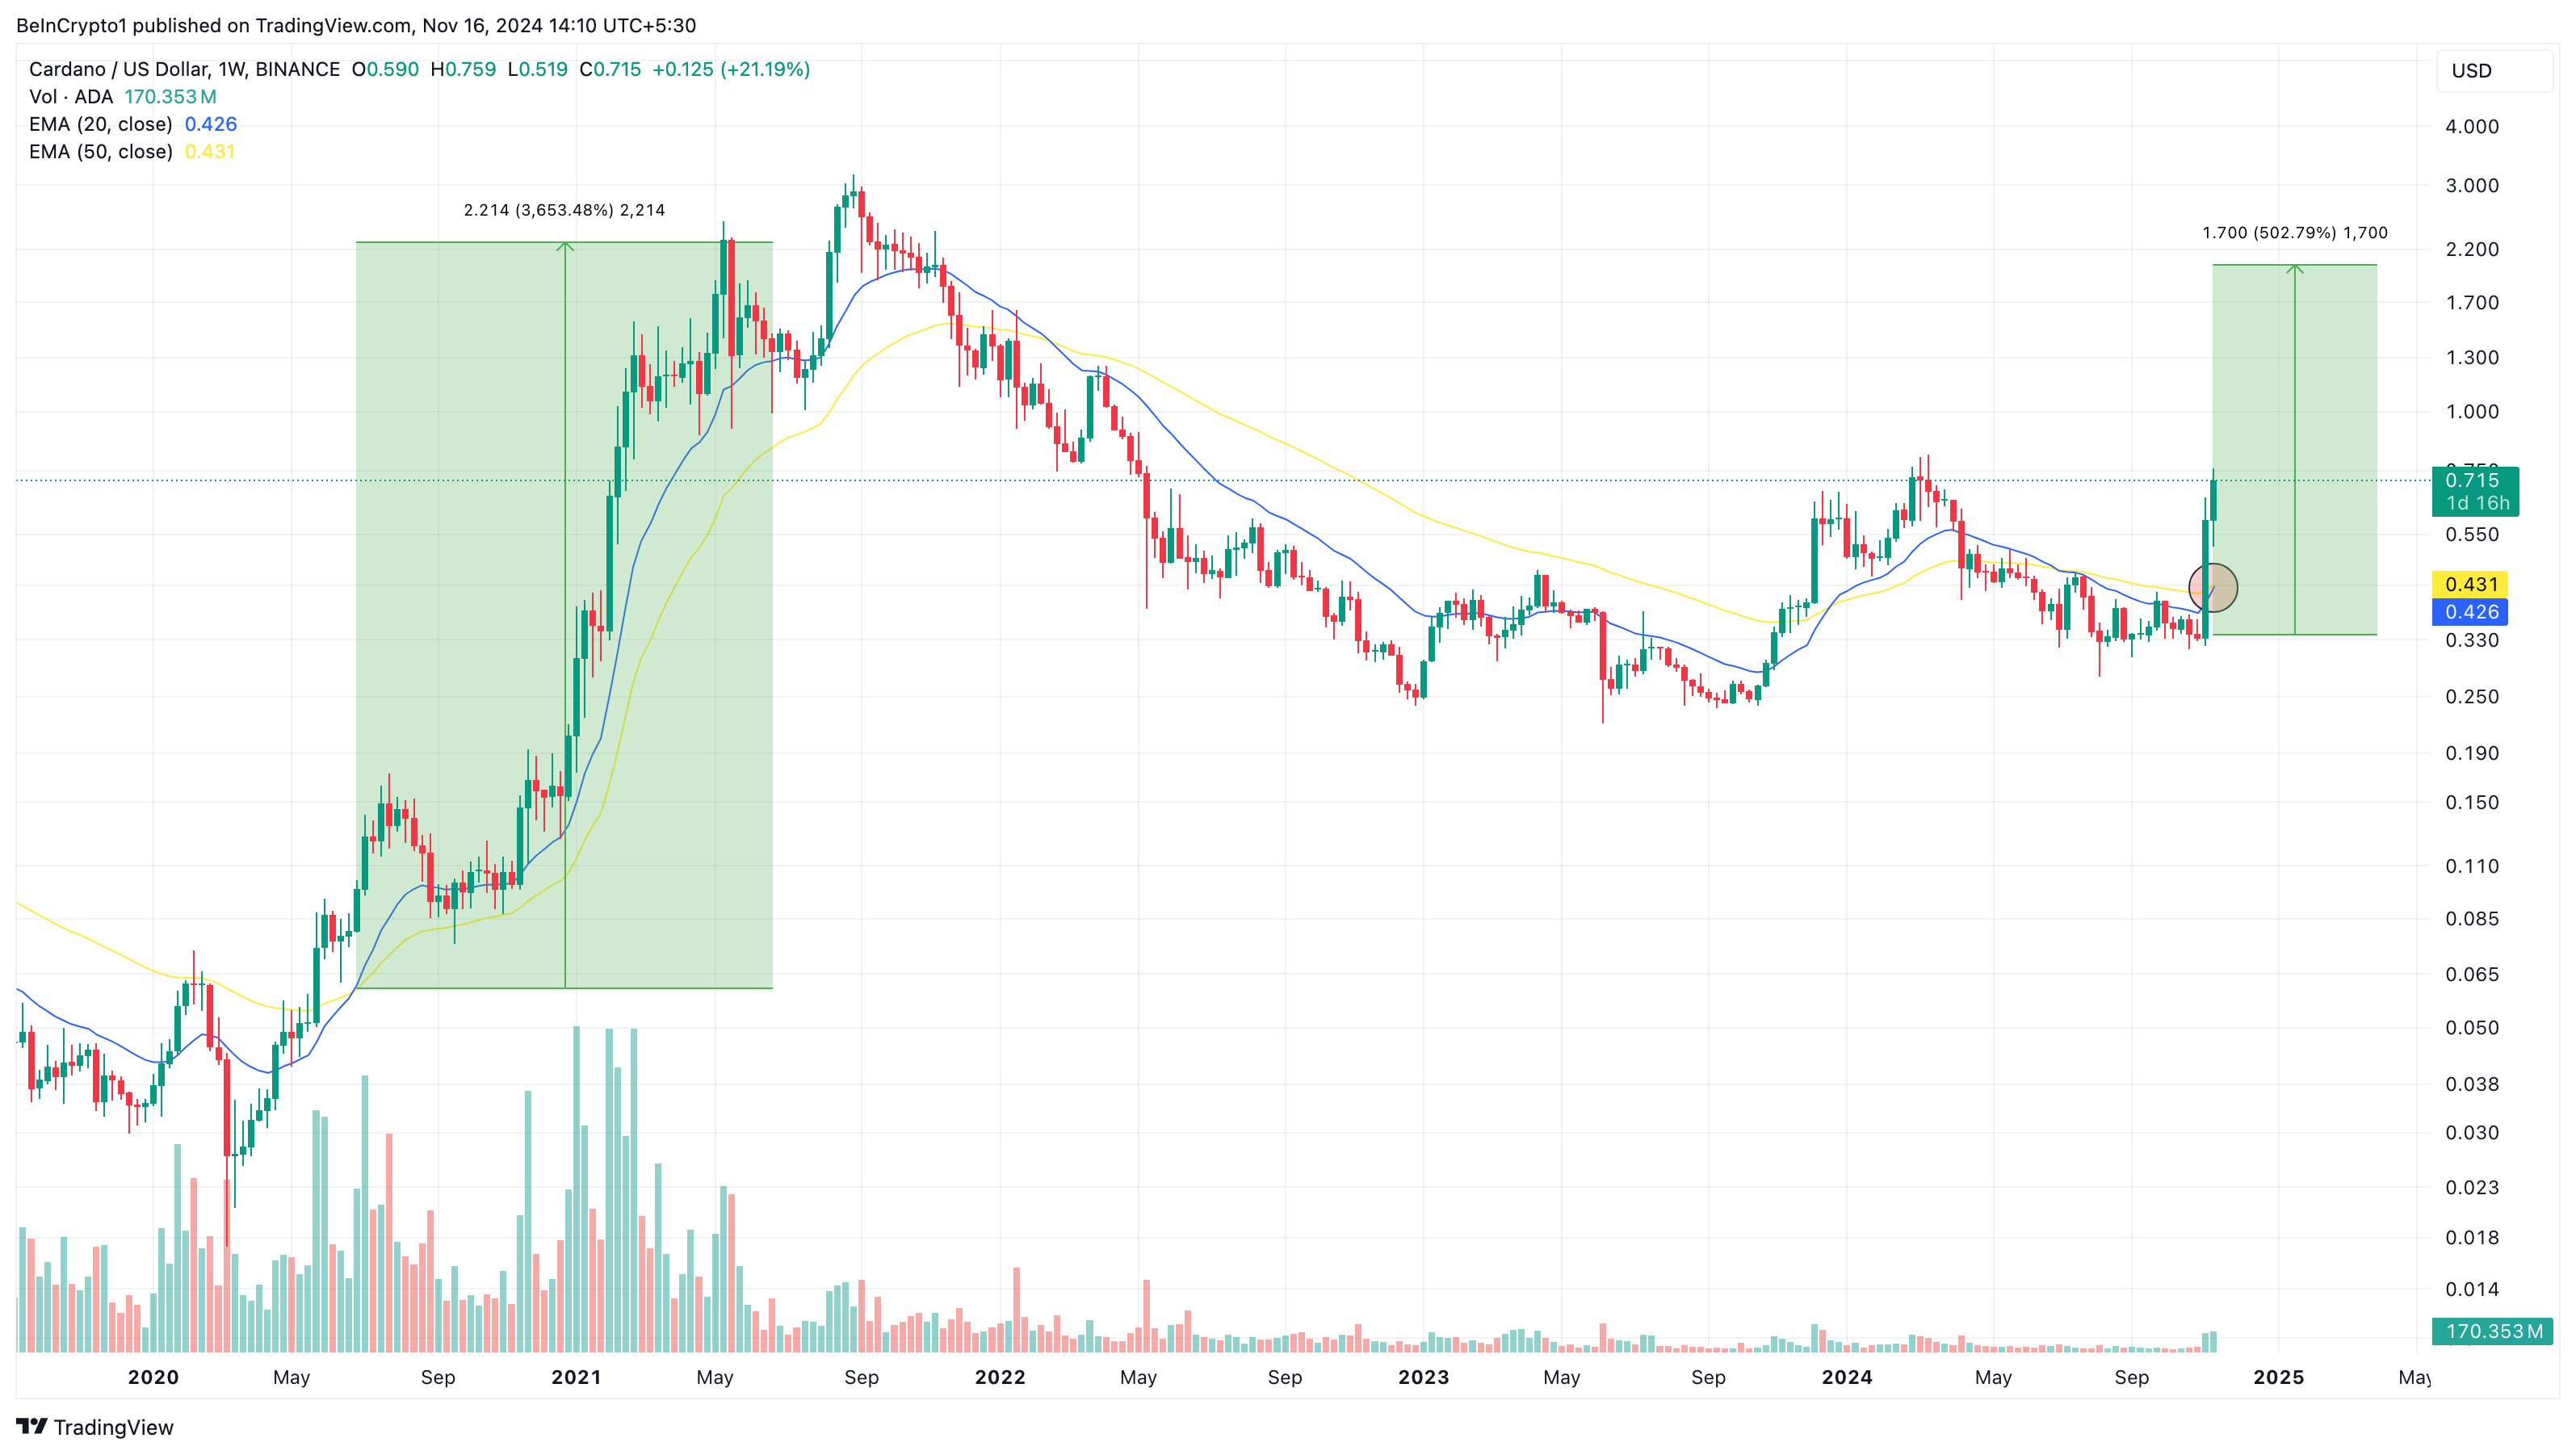Click the 1W interval in chart title
Screen dimensions: 2576x1455
coord(231,69)
